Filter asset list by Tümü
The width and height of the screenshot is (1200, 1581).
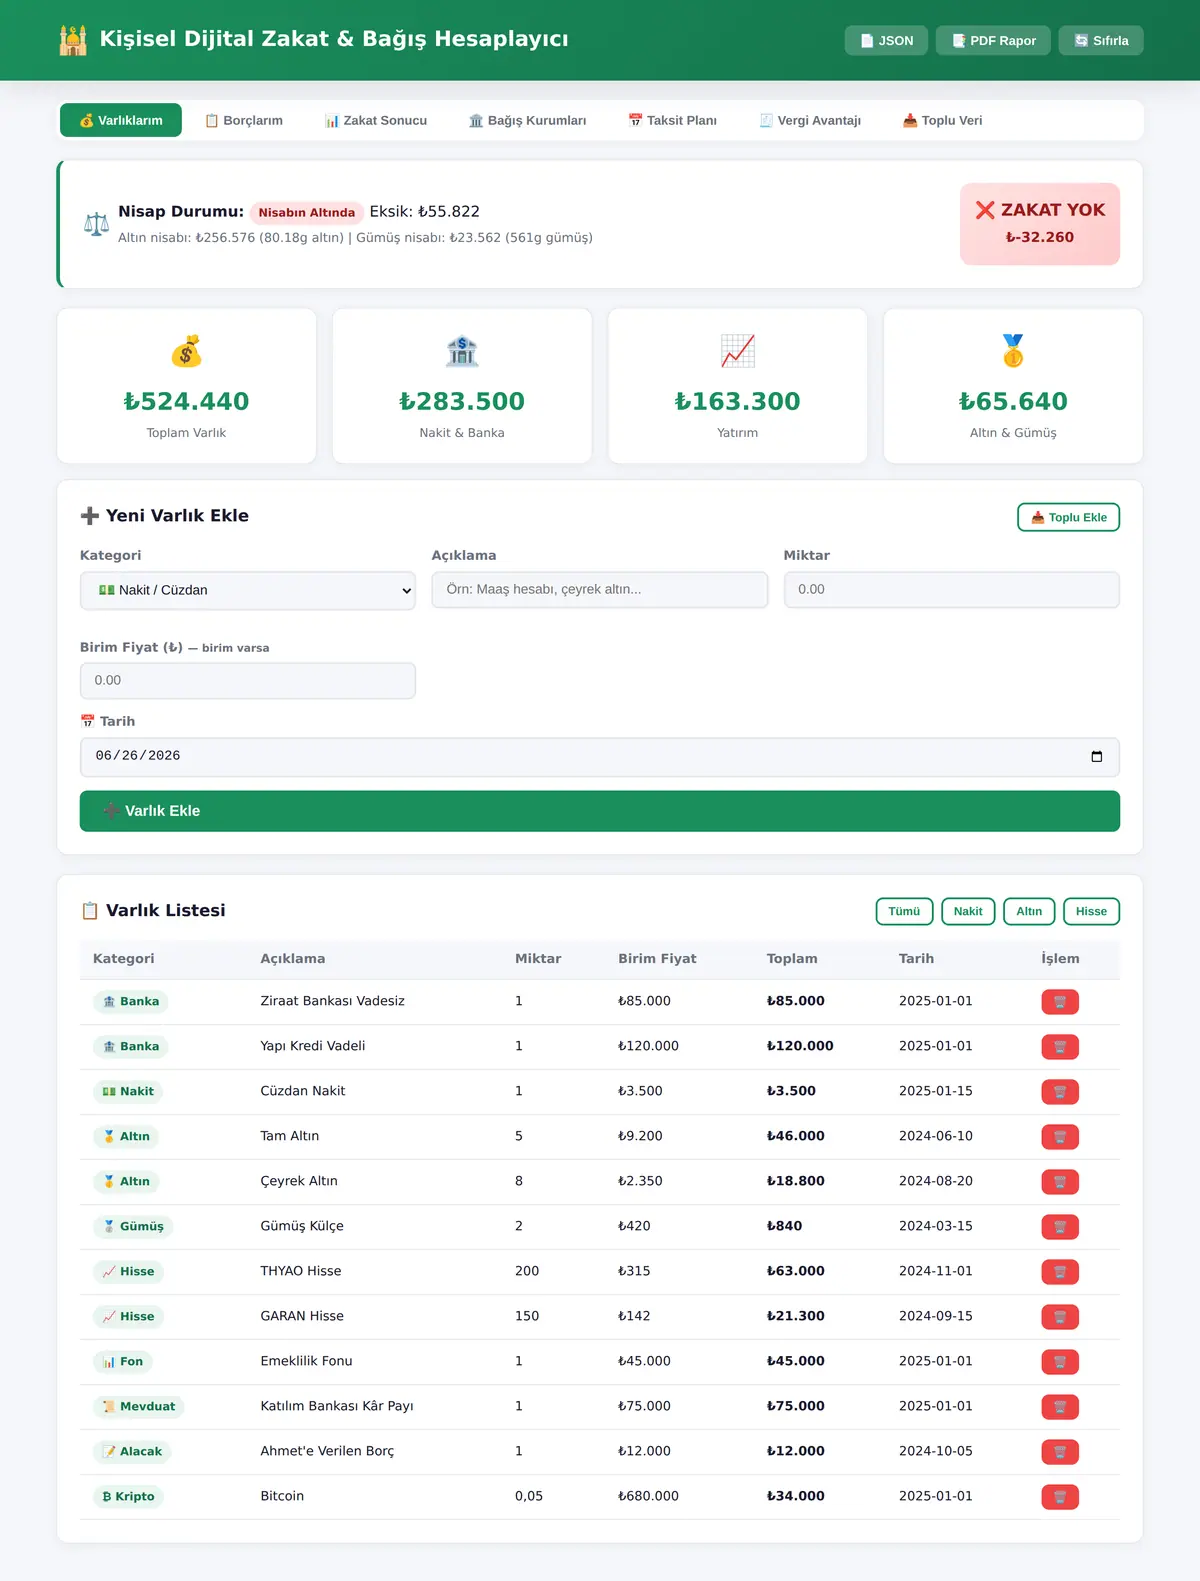point(904,911)
